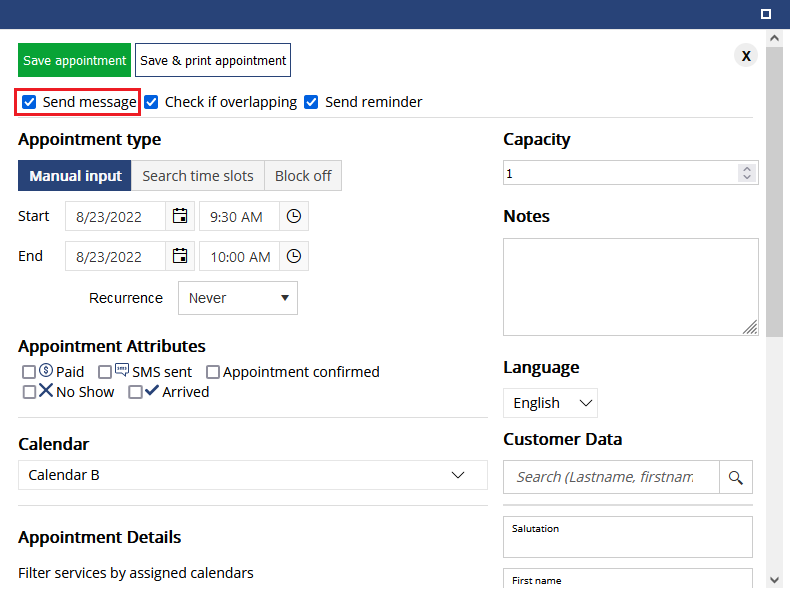Click inside the Notes text area

pos(630,287)
